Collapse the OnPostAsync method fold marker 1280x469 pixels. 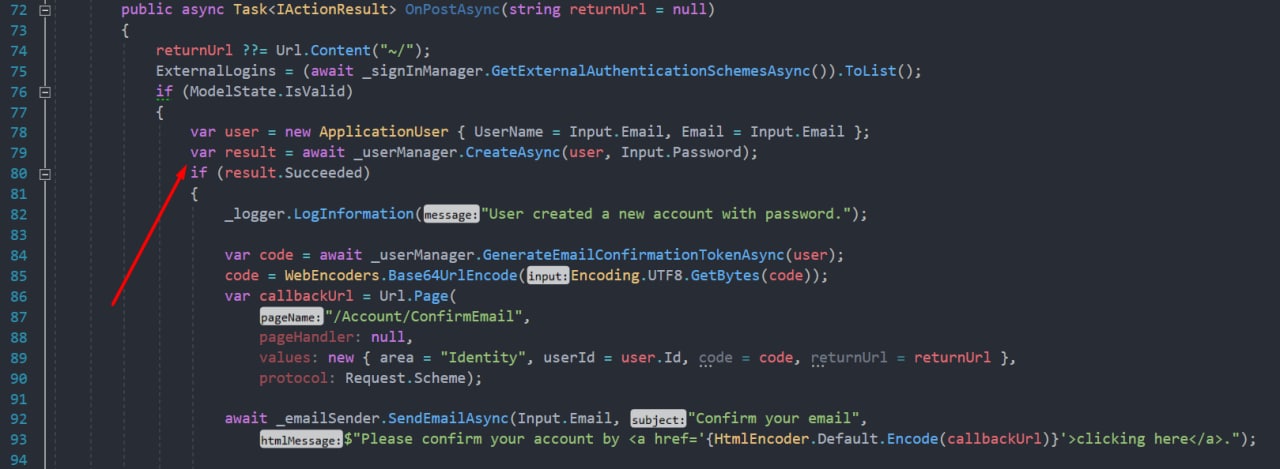point(43,9)
